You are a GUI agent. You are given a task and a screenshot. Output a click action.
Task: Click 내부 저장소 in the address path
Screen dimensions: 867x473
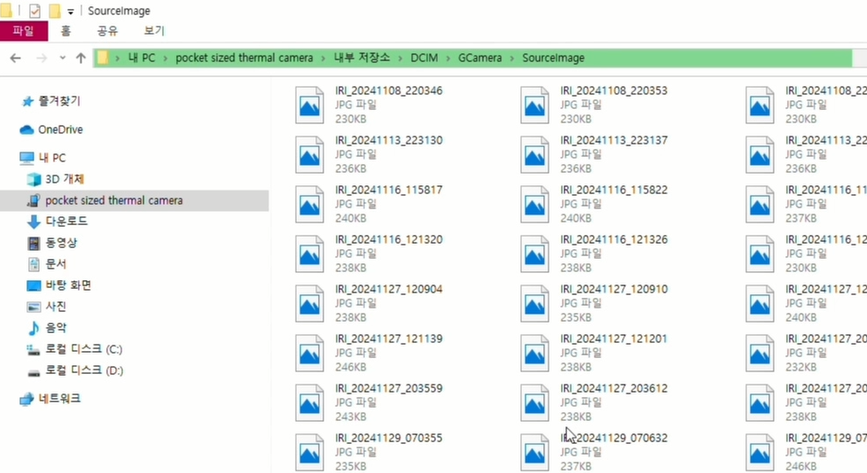click(362, 58)
